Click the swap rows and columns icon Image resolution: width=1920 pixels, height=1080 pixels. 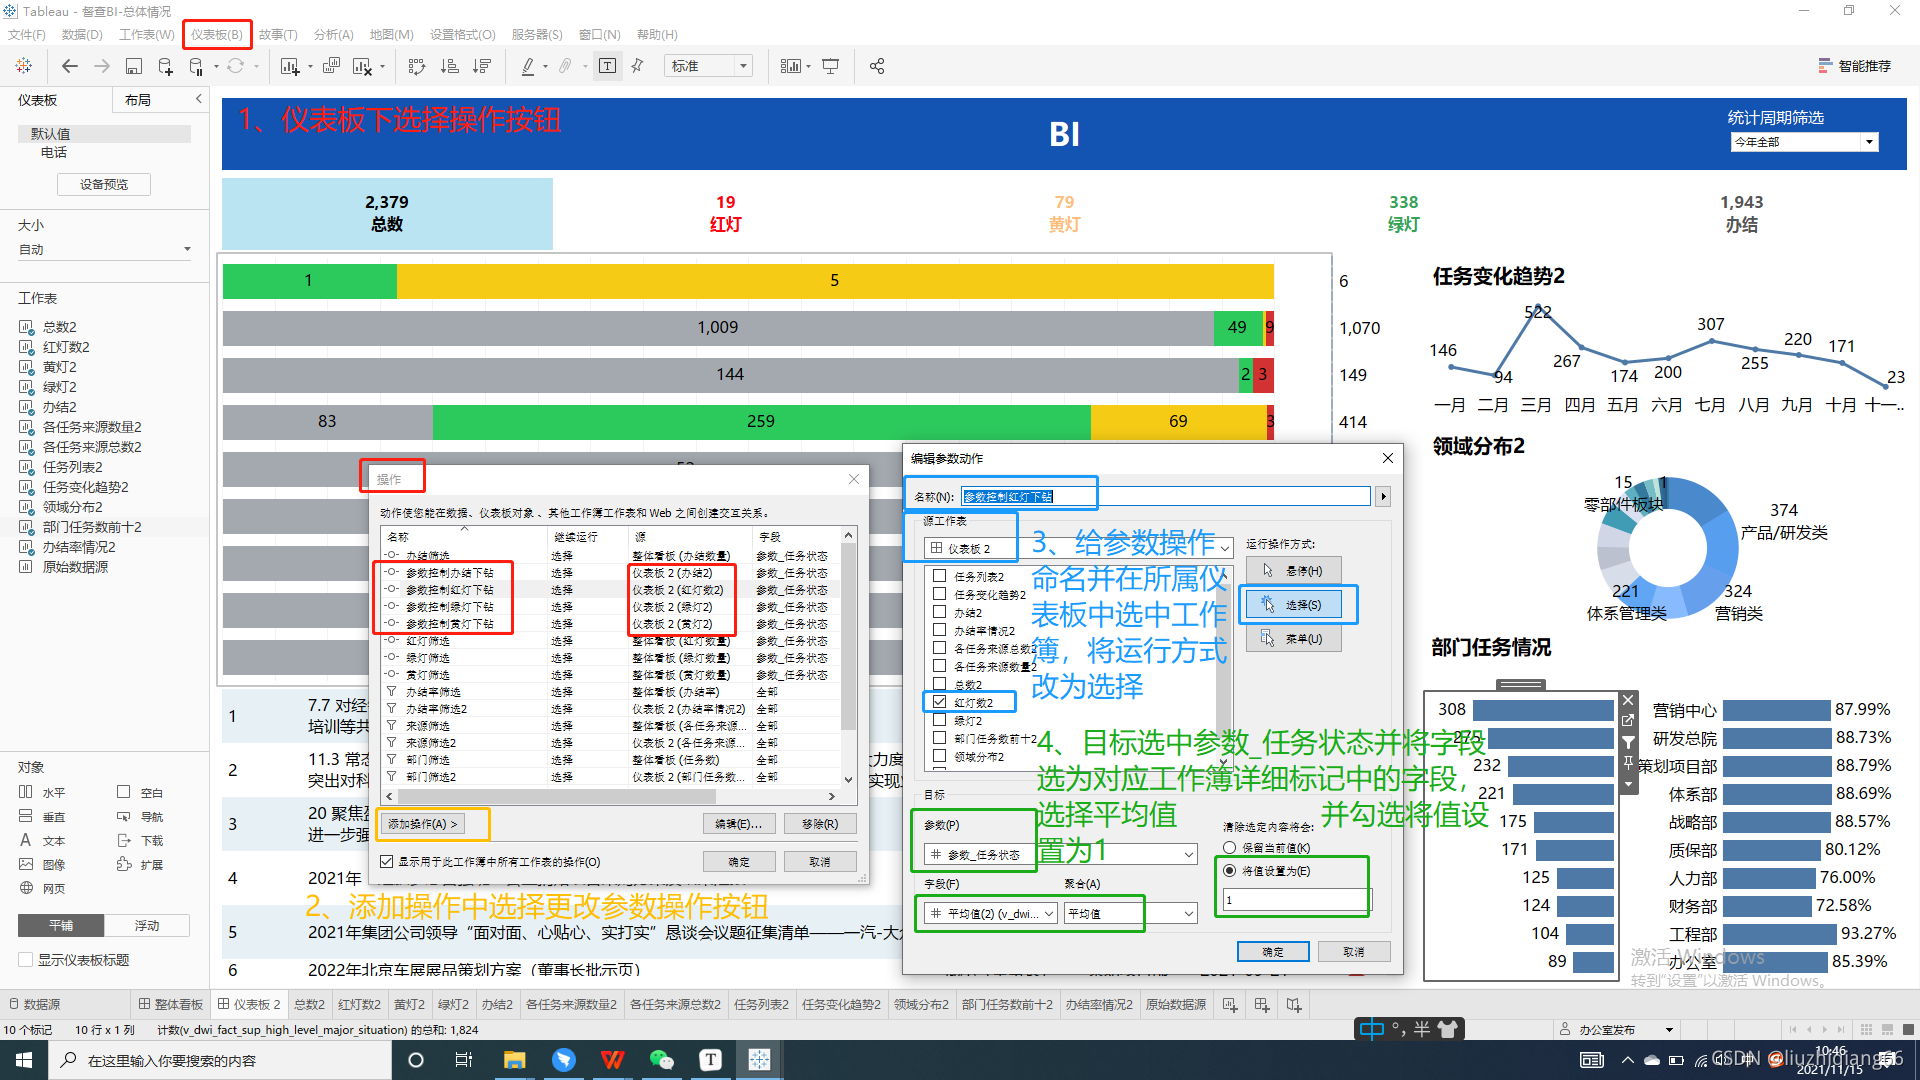click(417, 66)
